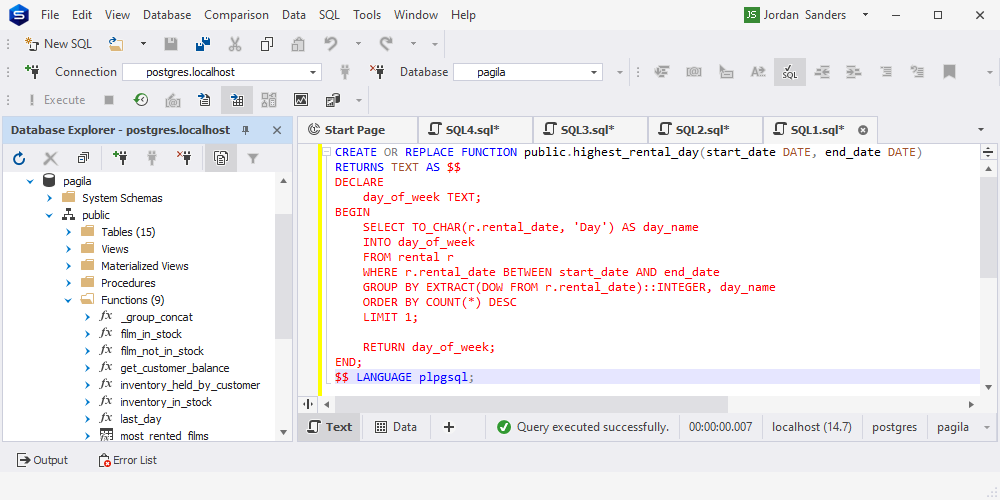Click the Save All icon

click(203, 43)
